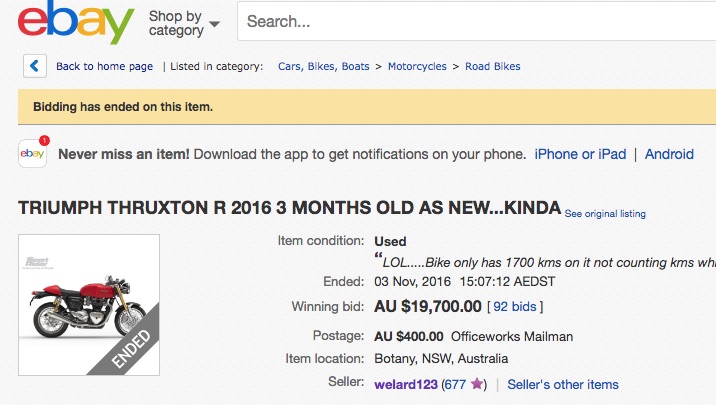Image resolution: width=716 pixels, height=405 pixels.
Task: Open the Shop by category dropdown
Action: 184,23
